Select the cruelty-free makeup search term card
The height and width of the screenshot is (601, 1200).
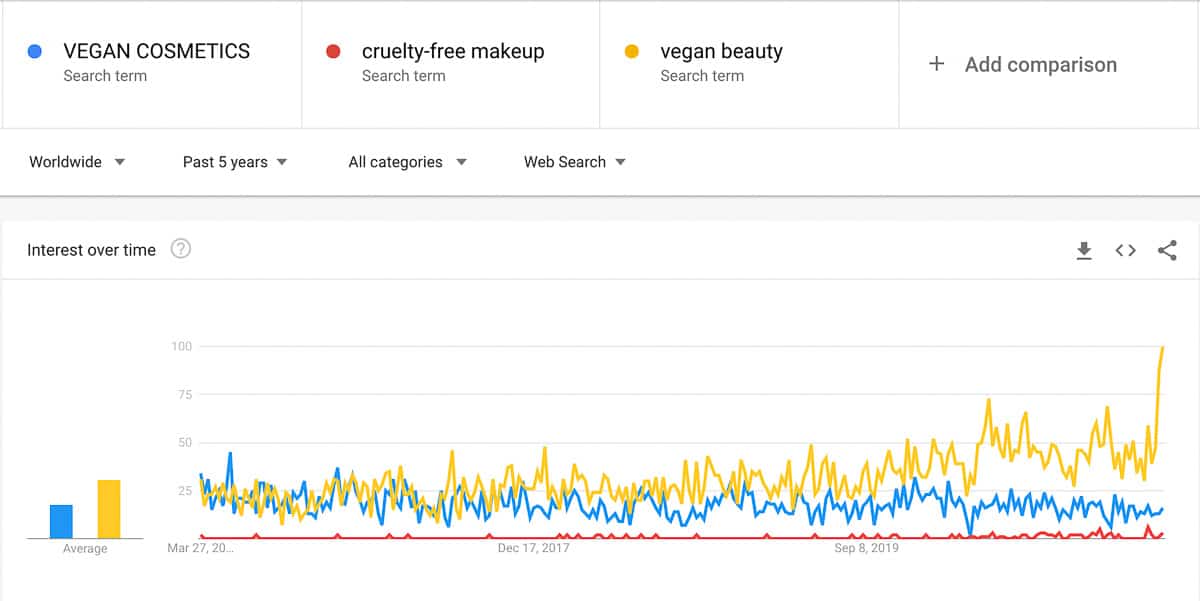point(450,65)
